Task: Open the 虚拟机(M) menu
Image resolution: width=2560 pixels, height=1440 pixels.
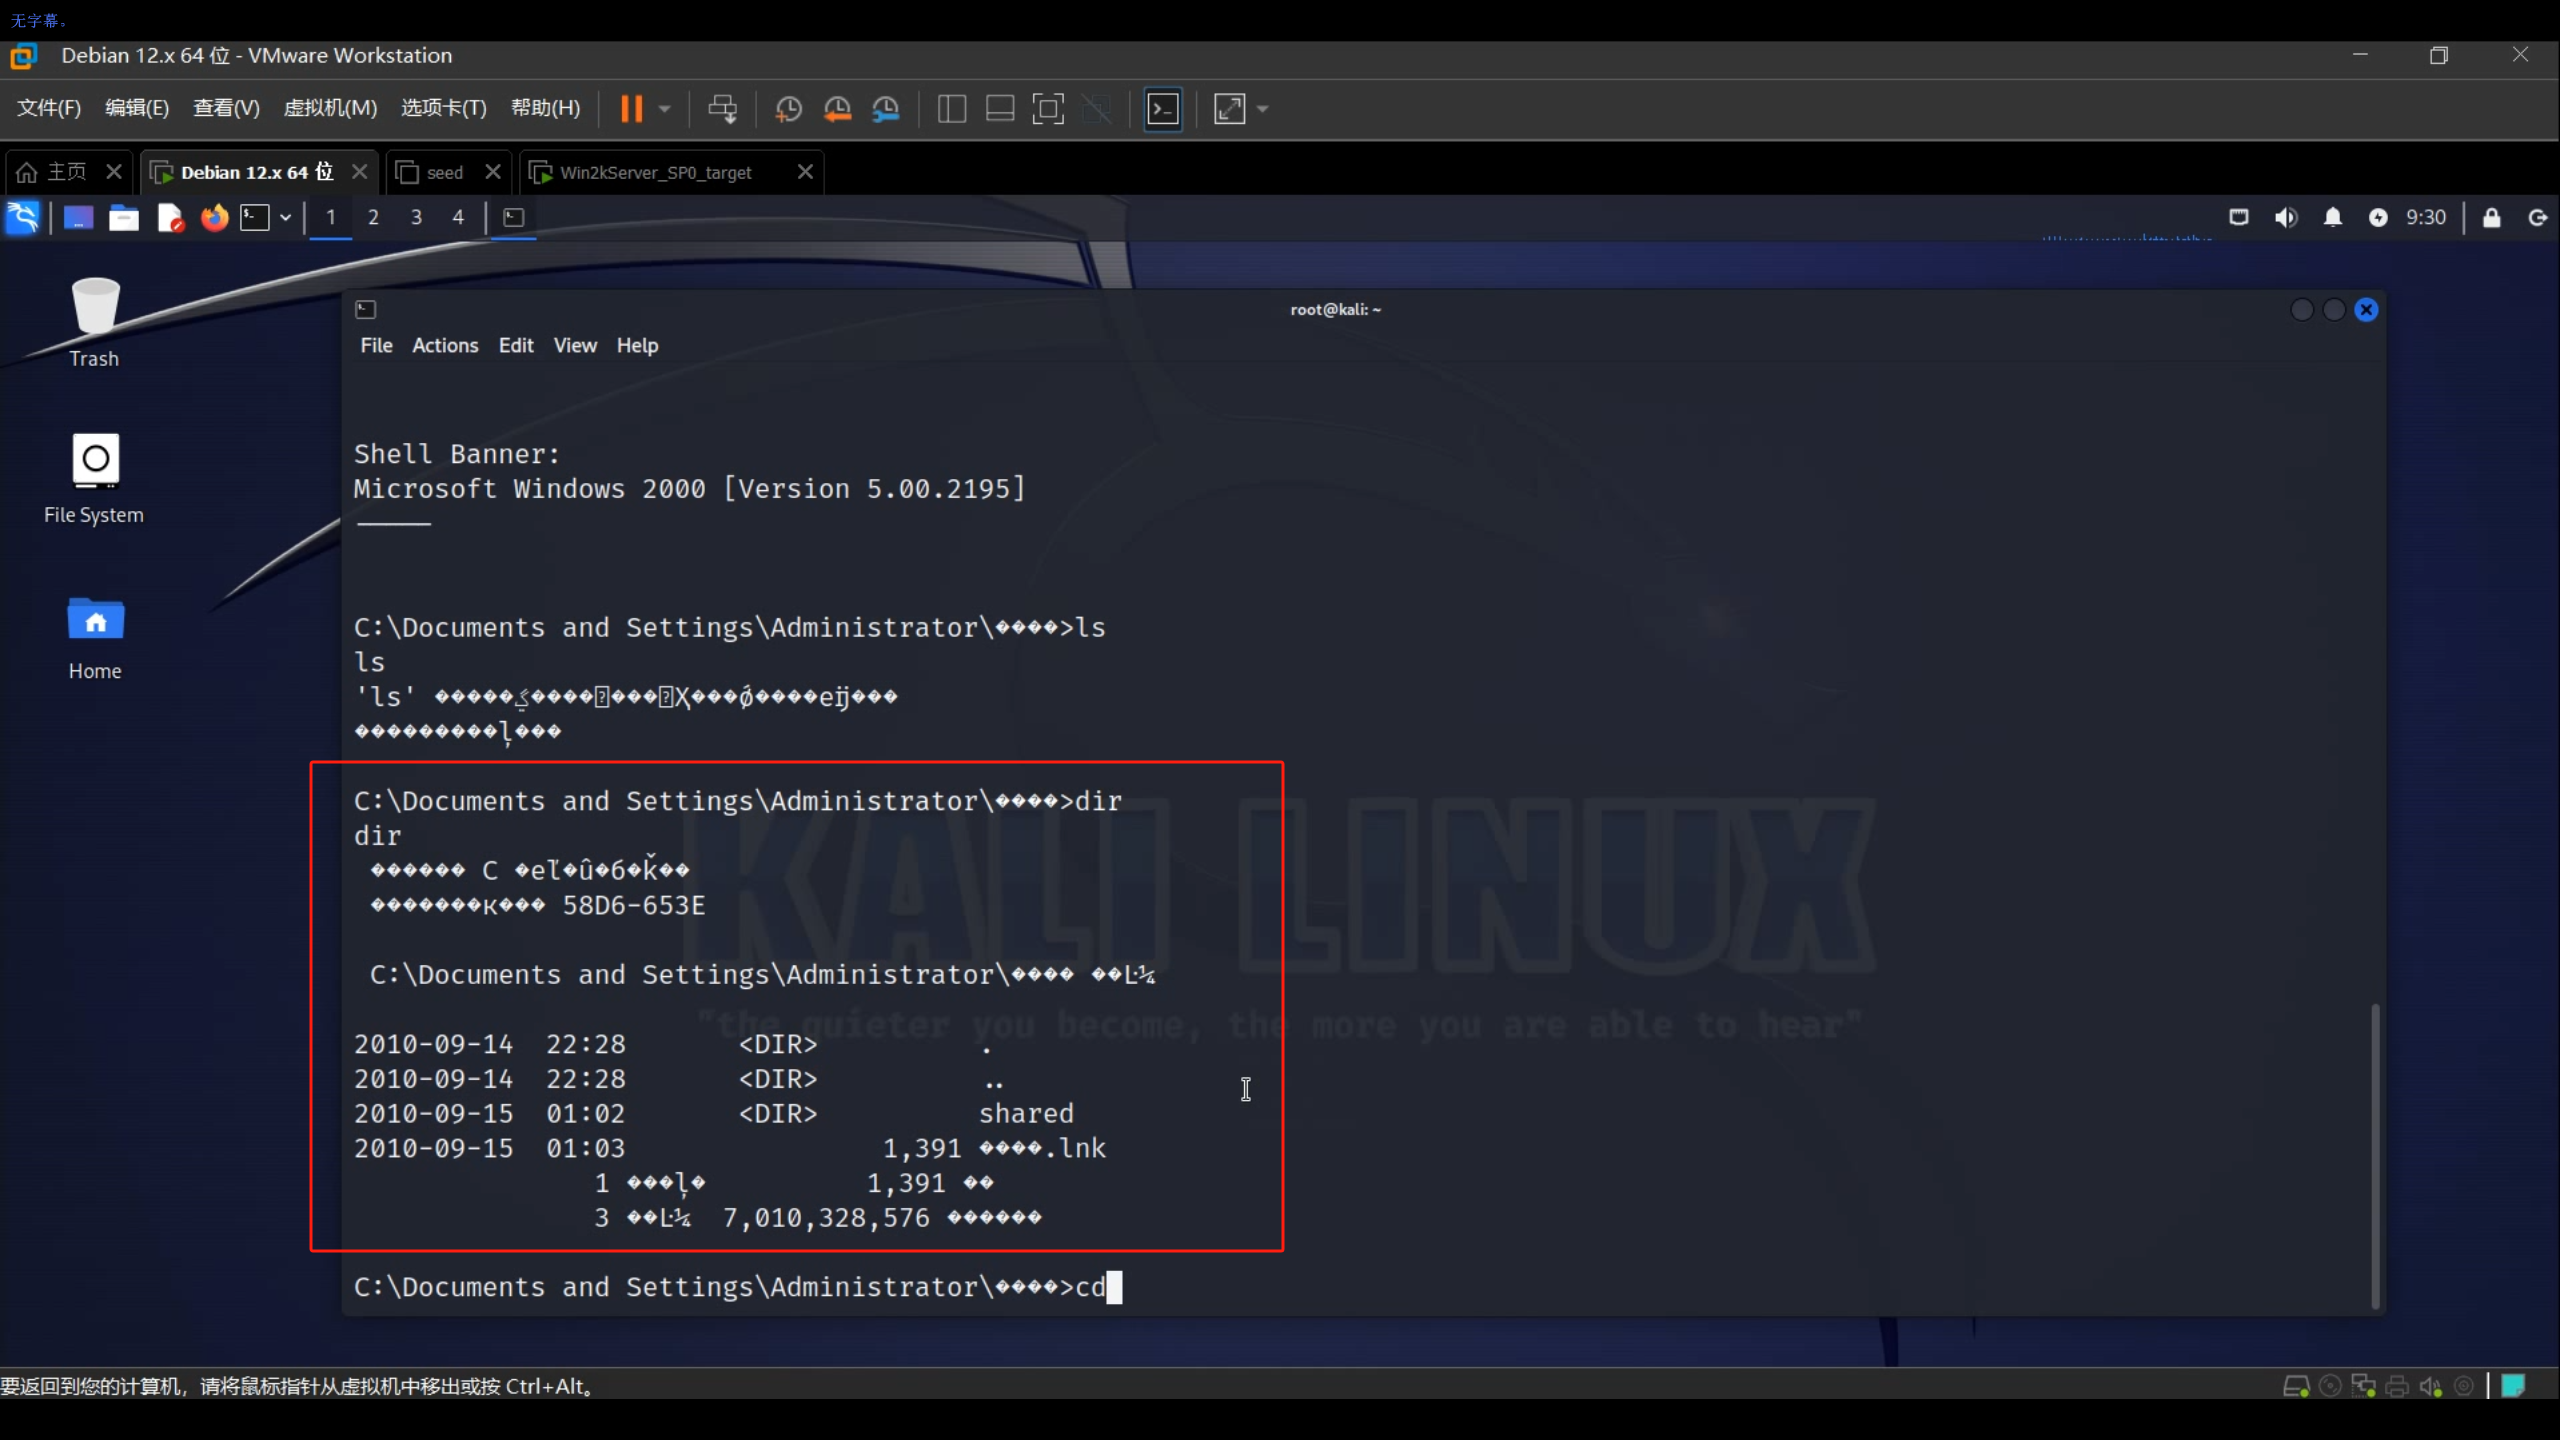Action: 330,108
